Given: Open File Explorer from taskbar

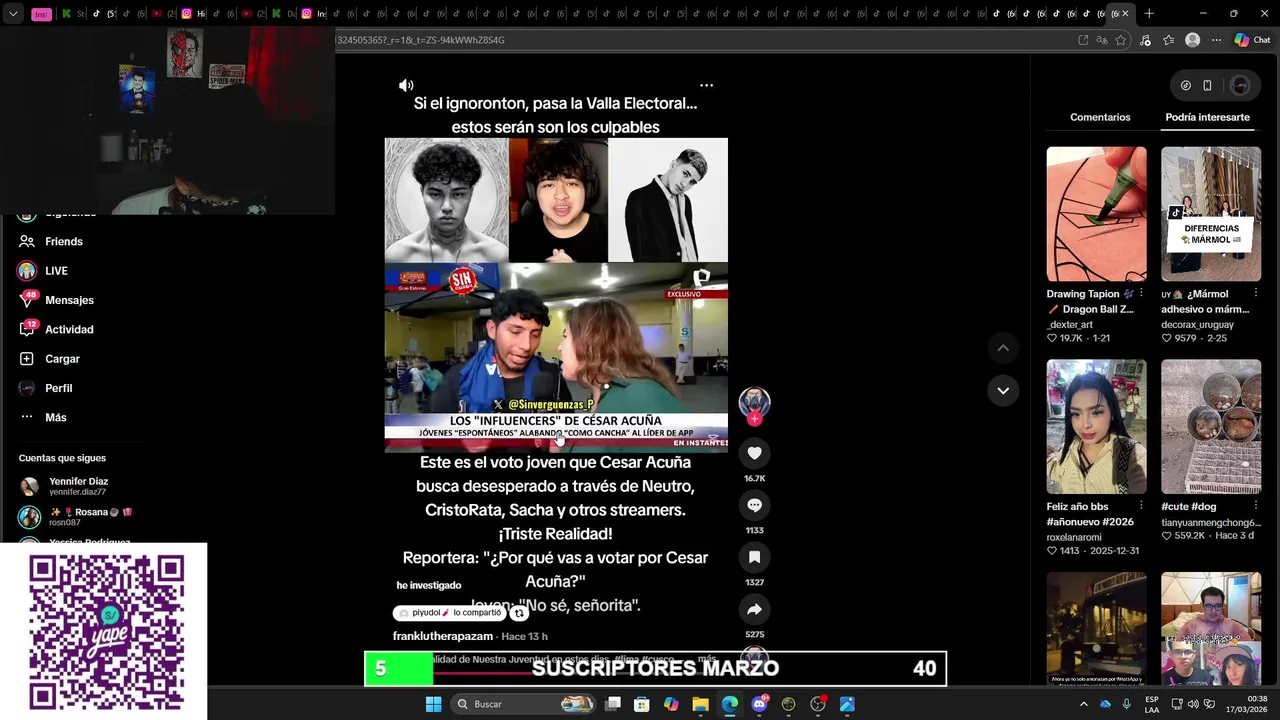Looking at the screenshot, I should (700, 704).
